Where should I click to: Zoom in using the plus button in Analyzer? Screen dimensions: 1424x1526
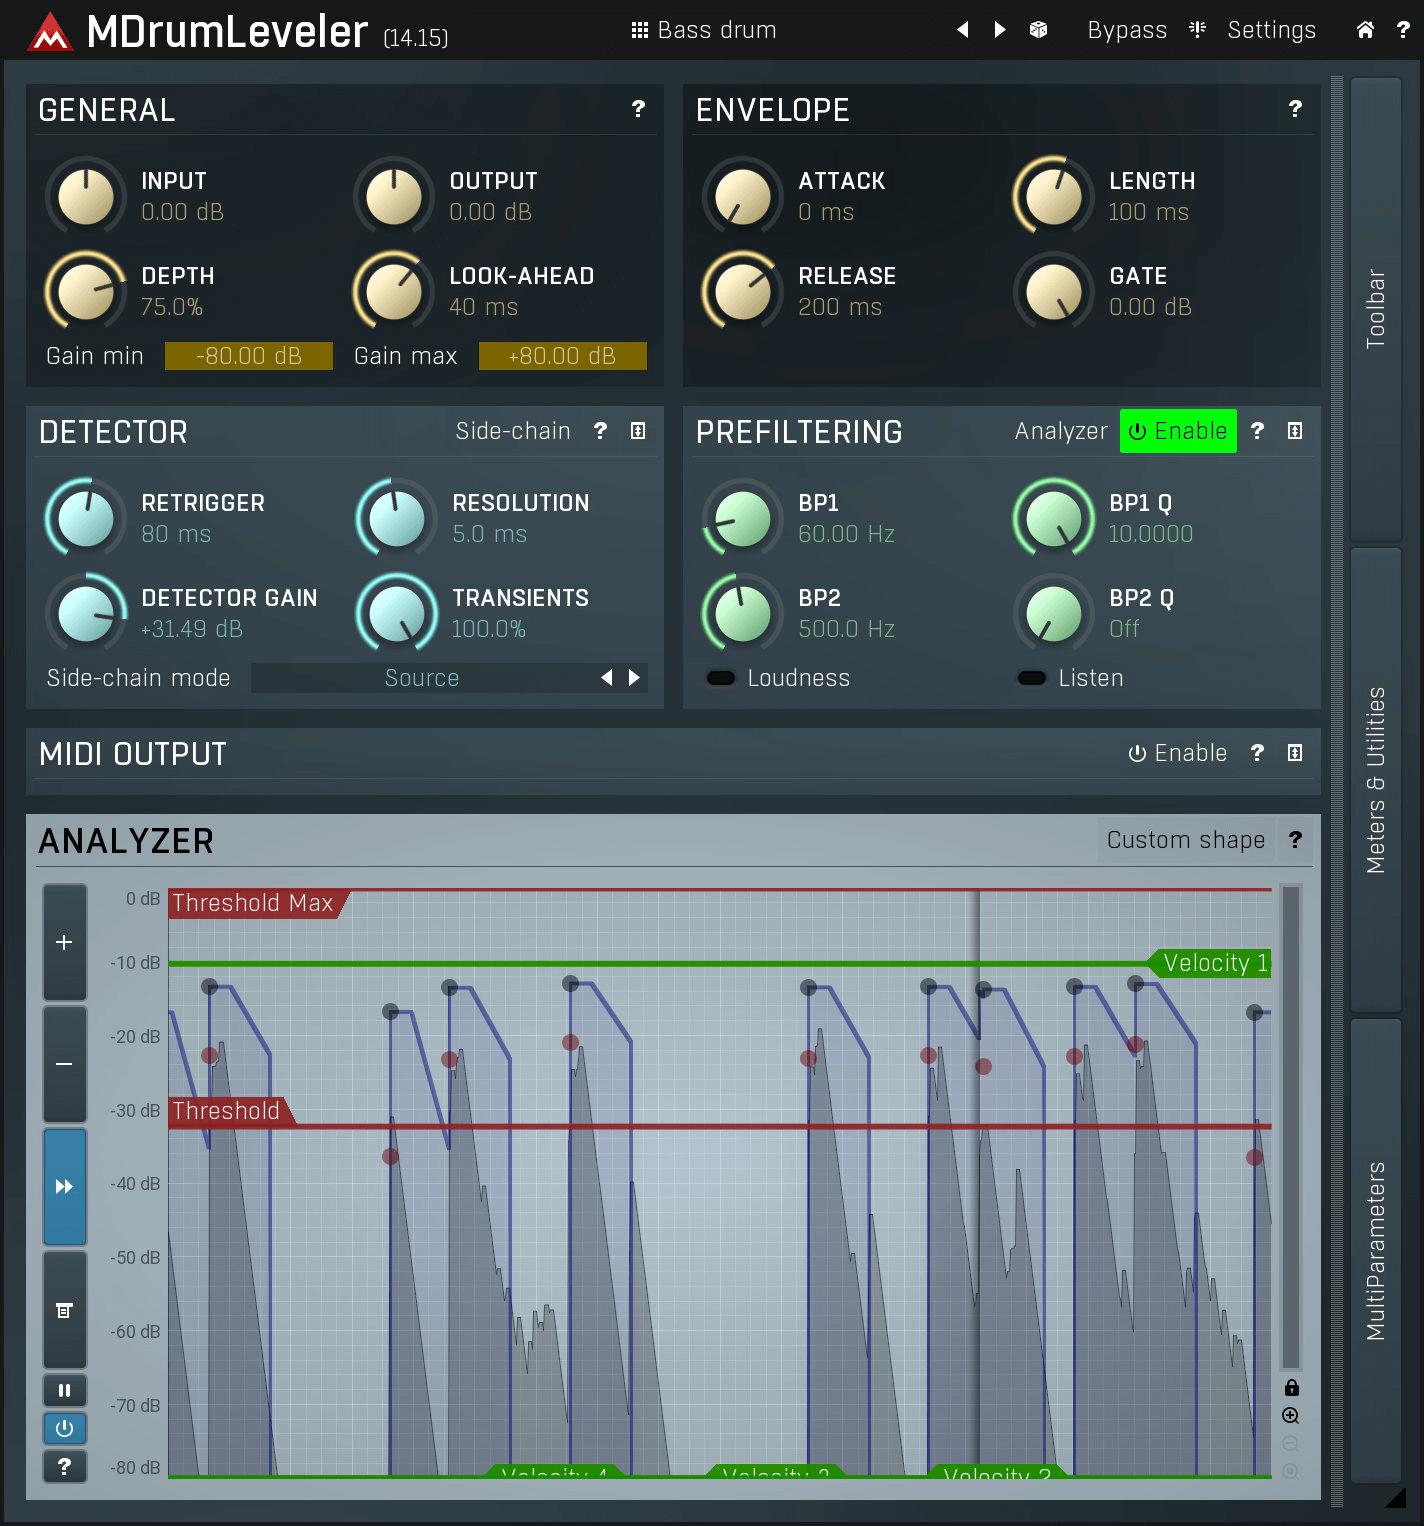click(64, 941)
